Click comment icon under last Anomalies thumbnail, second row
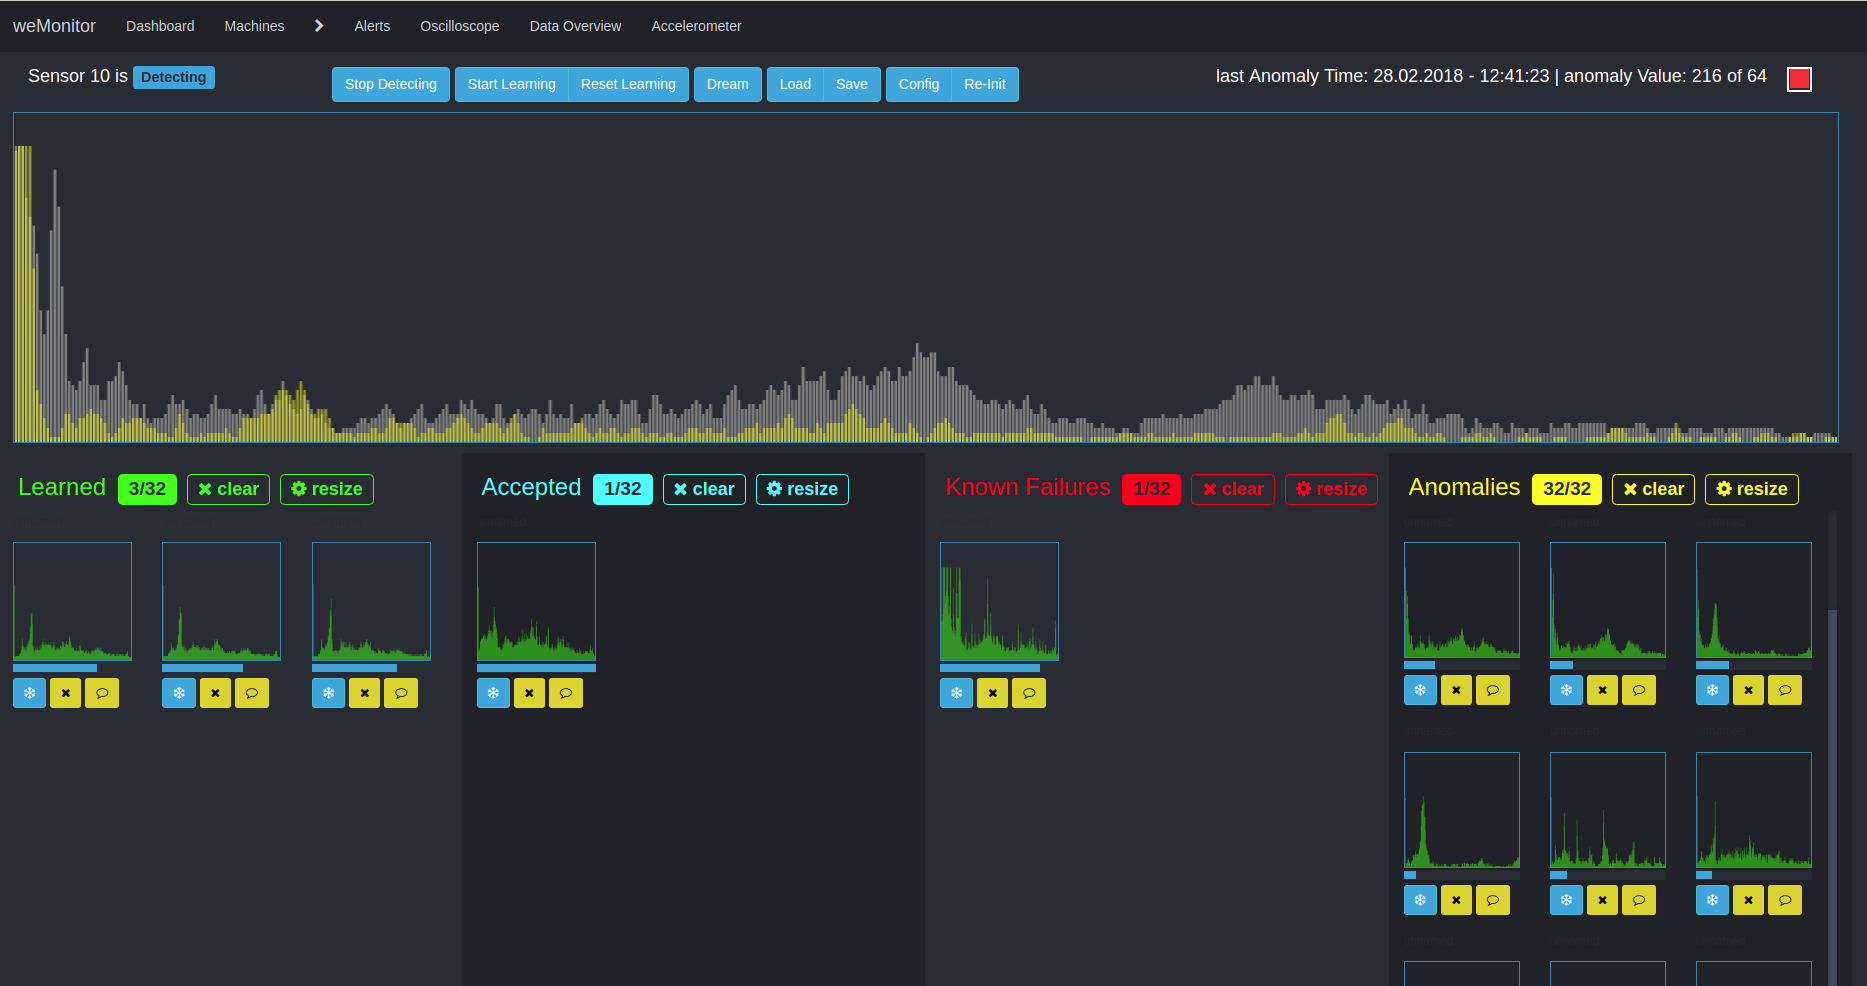The height and width of the screenshot is (986, 1867). click(x=1785, y=900)
